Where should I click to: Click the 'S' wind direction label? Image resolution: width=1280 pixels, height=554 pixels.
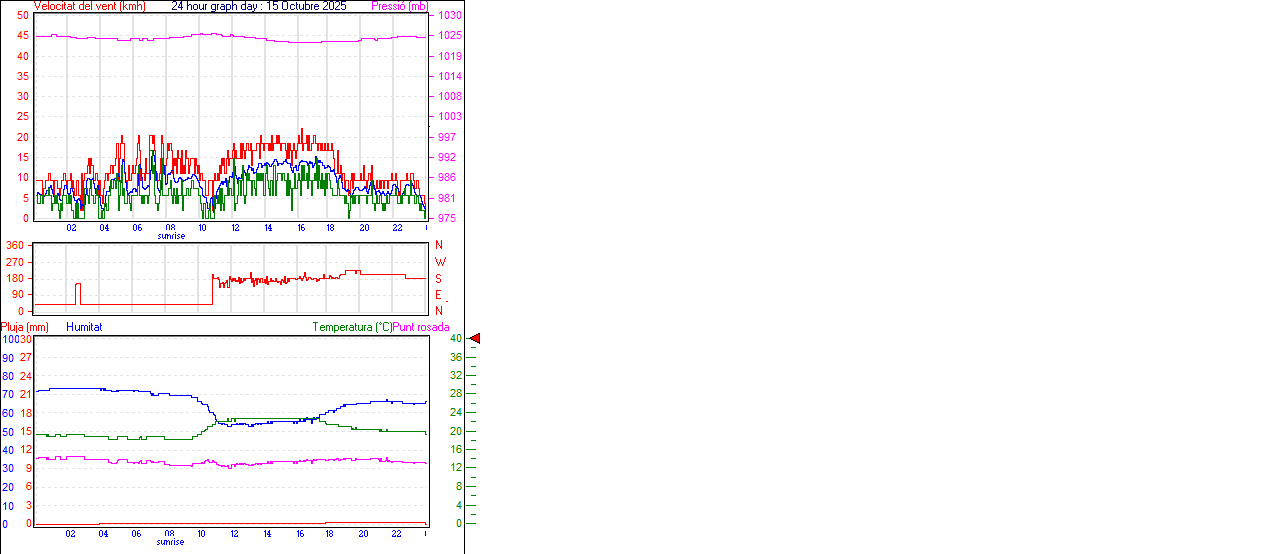(x=439, y=278)
